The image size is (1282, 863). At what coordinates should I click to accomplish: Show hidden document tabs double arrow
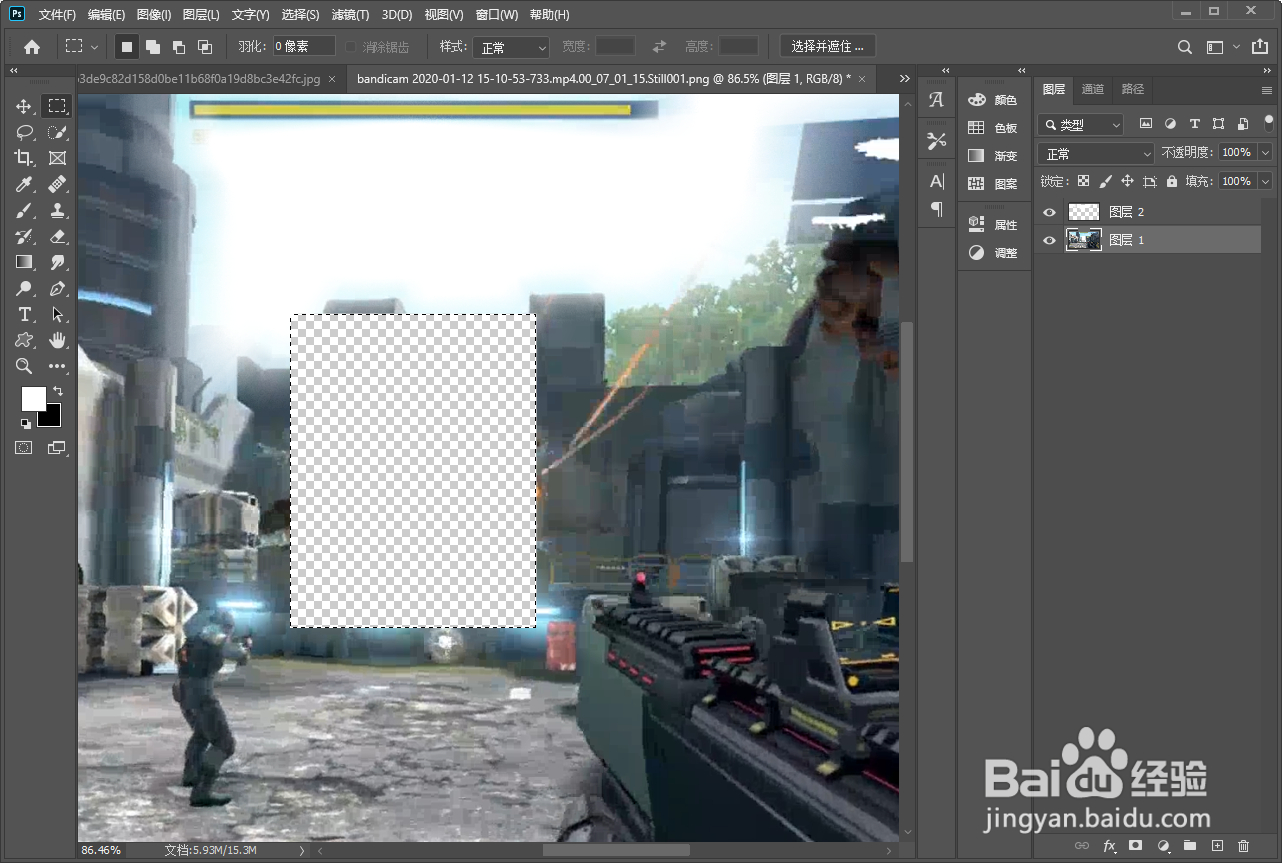point(905,78)
